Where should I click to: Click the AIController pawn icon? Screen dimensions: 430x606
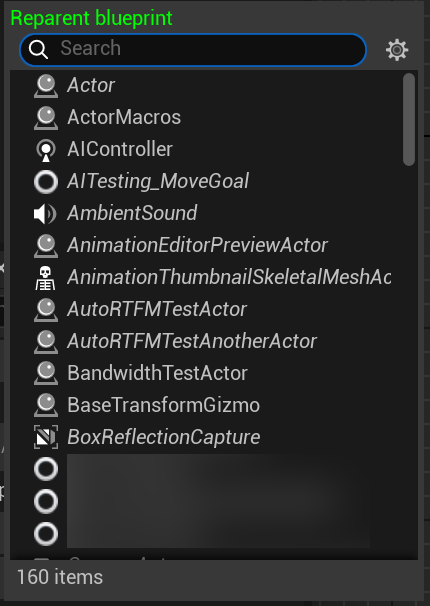pyautogui.click(x=46, y=150)
